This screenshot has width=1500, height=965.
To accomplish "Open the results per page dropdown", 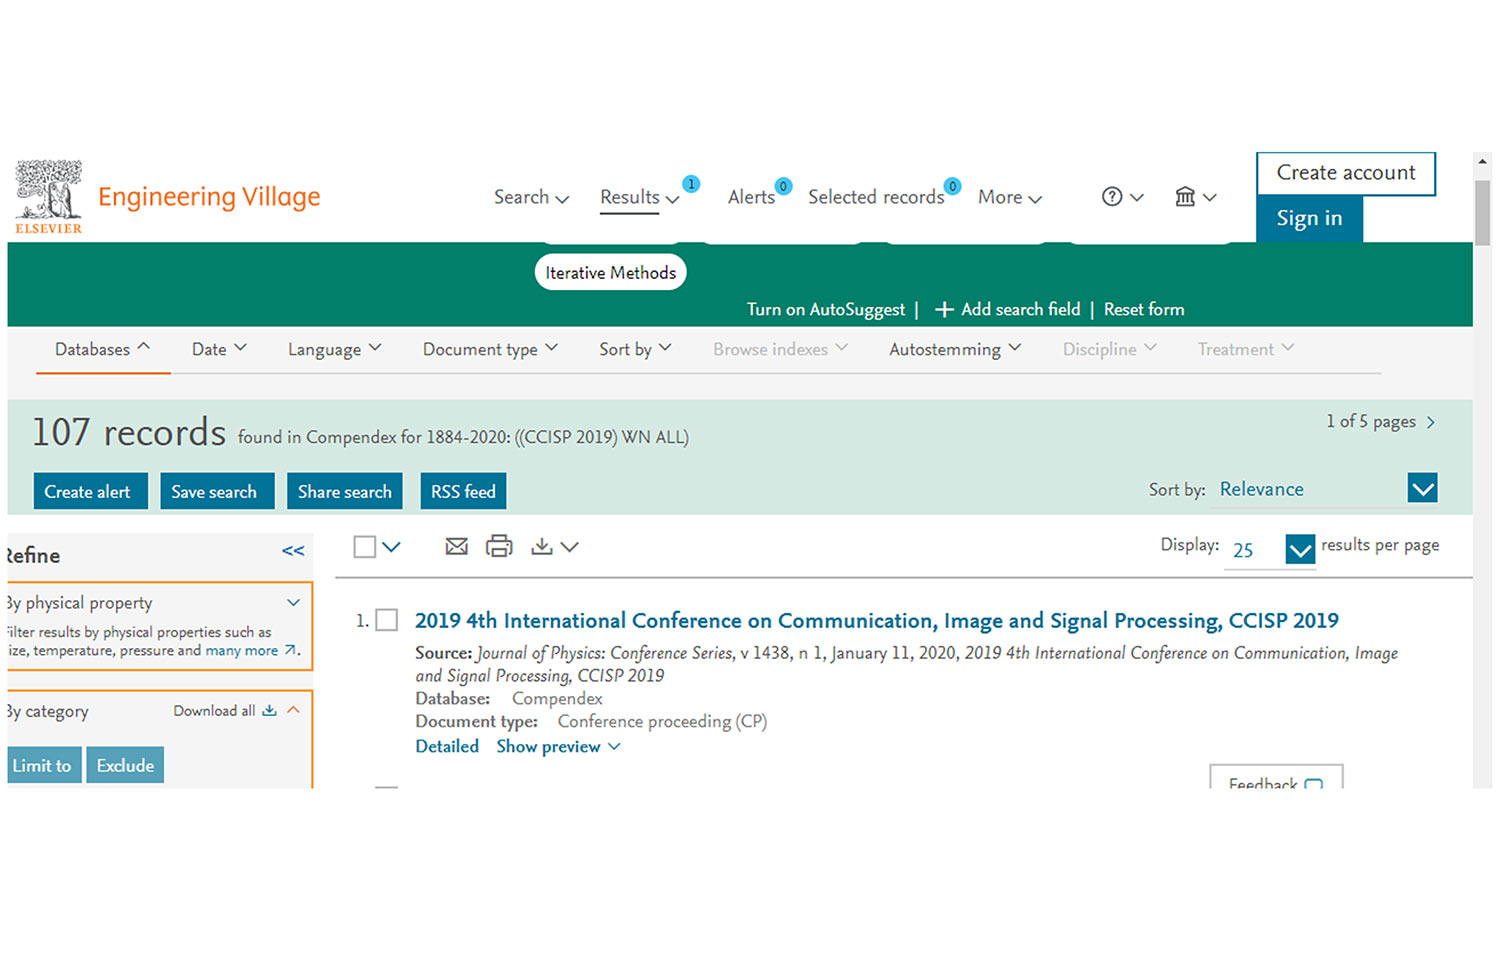I will coord(1299,549).
